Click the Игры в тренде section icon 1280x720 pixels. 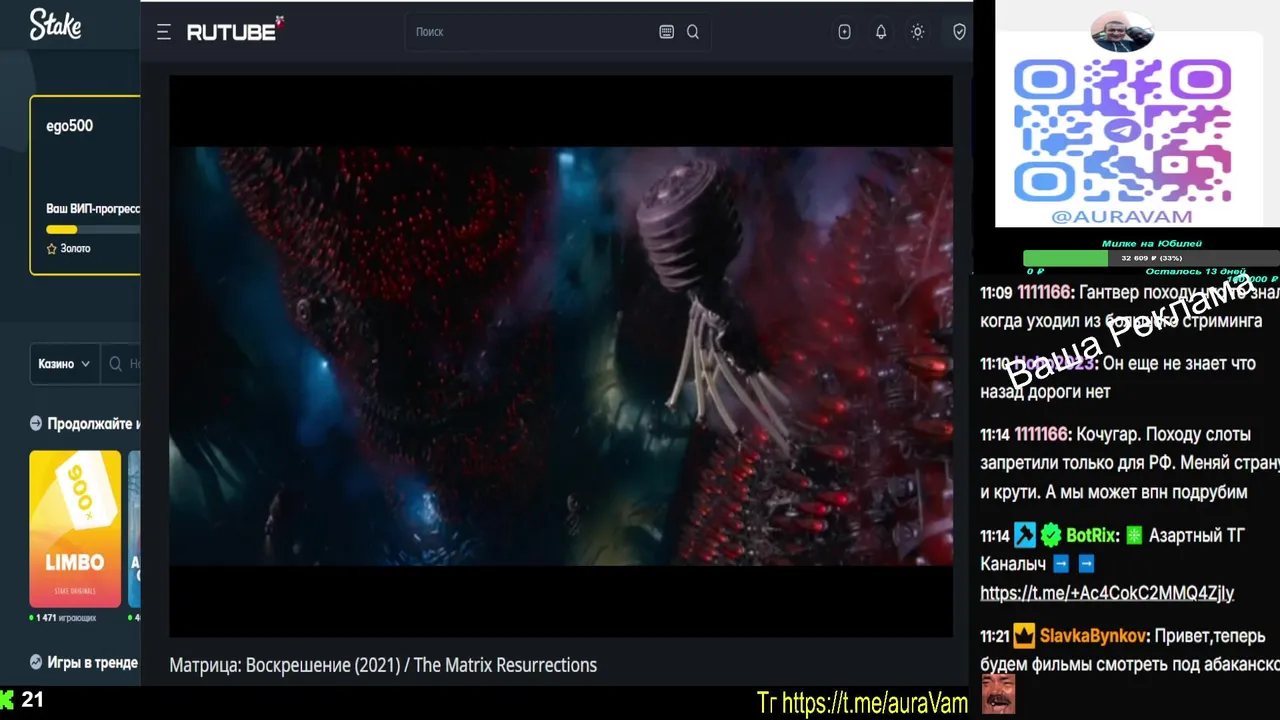[x=36, y=662]
